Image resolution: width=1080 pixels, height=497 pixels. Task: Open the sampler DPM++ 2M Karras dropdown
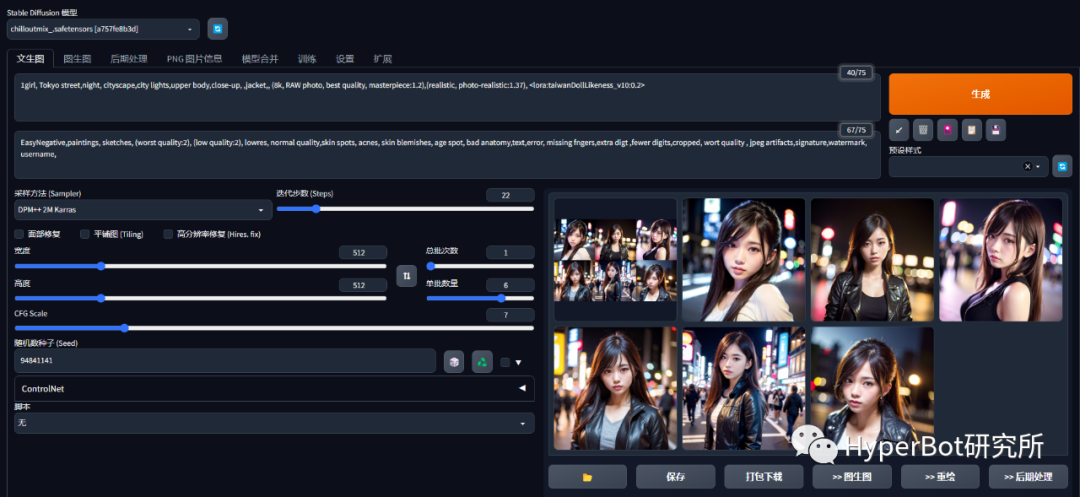[x=143, y=210]
